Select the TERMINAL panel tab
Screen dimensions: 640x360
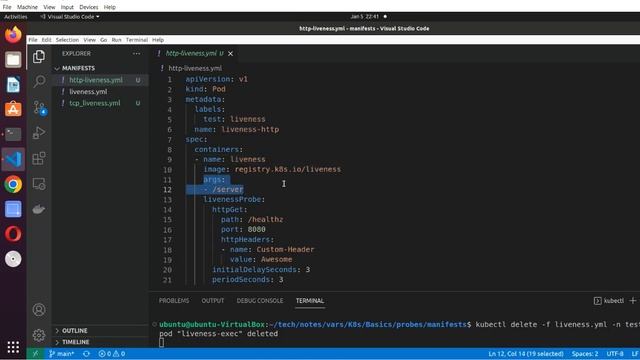tap(310, 301)
